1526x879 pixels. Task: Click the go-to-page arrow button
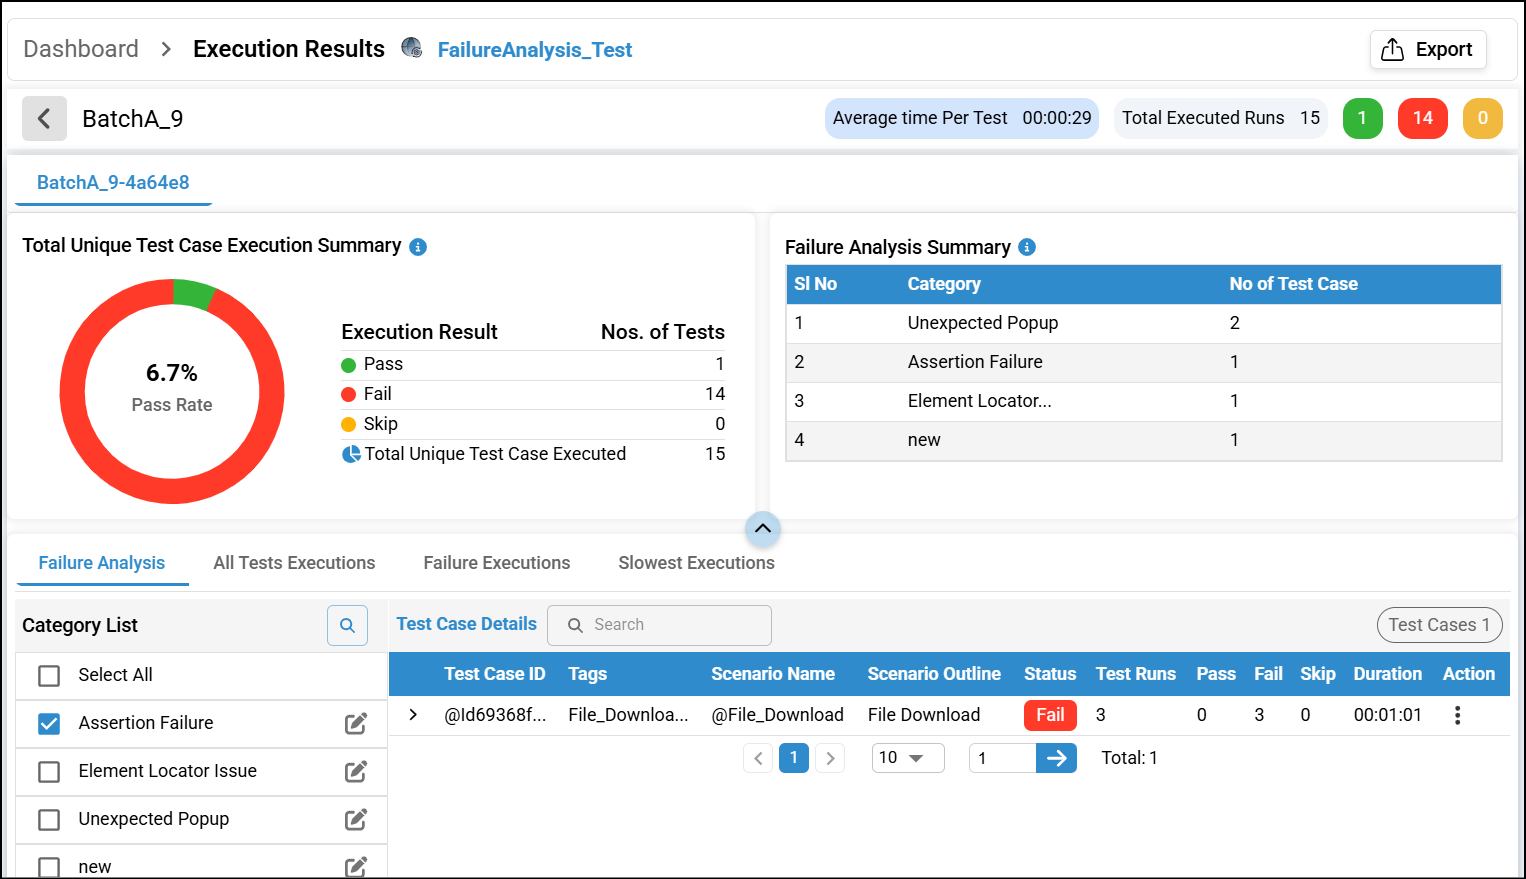pos(1056,758)
